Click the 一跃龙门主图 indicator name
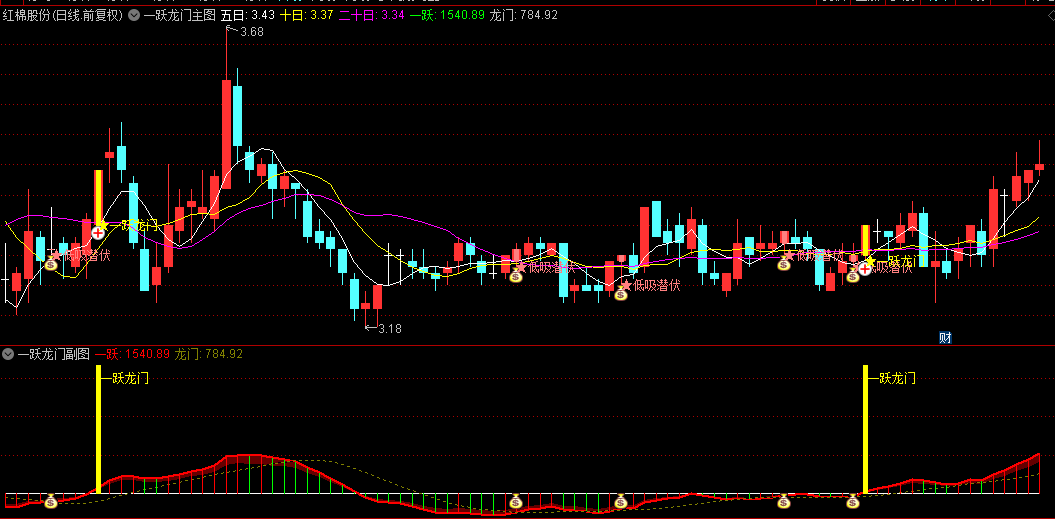The height and width of the screenshot is (519, 1055). (x=179, y=15)
